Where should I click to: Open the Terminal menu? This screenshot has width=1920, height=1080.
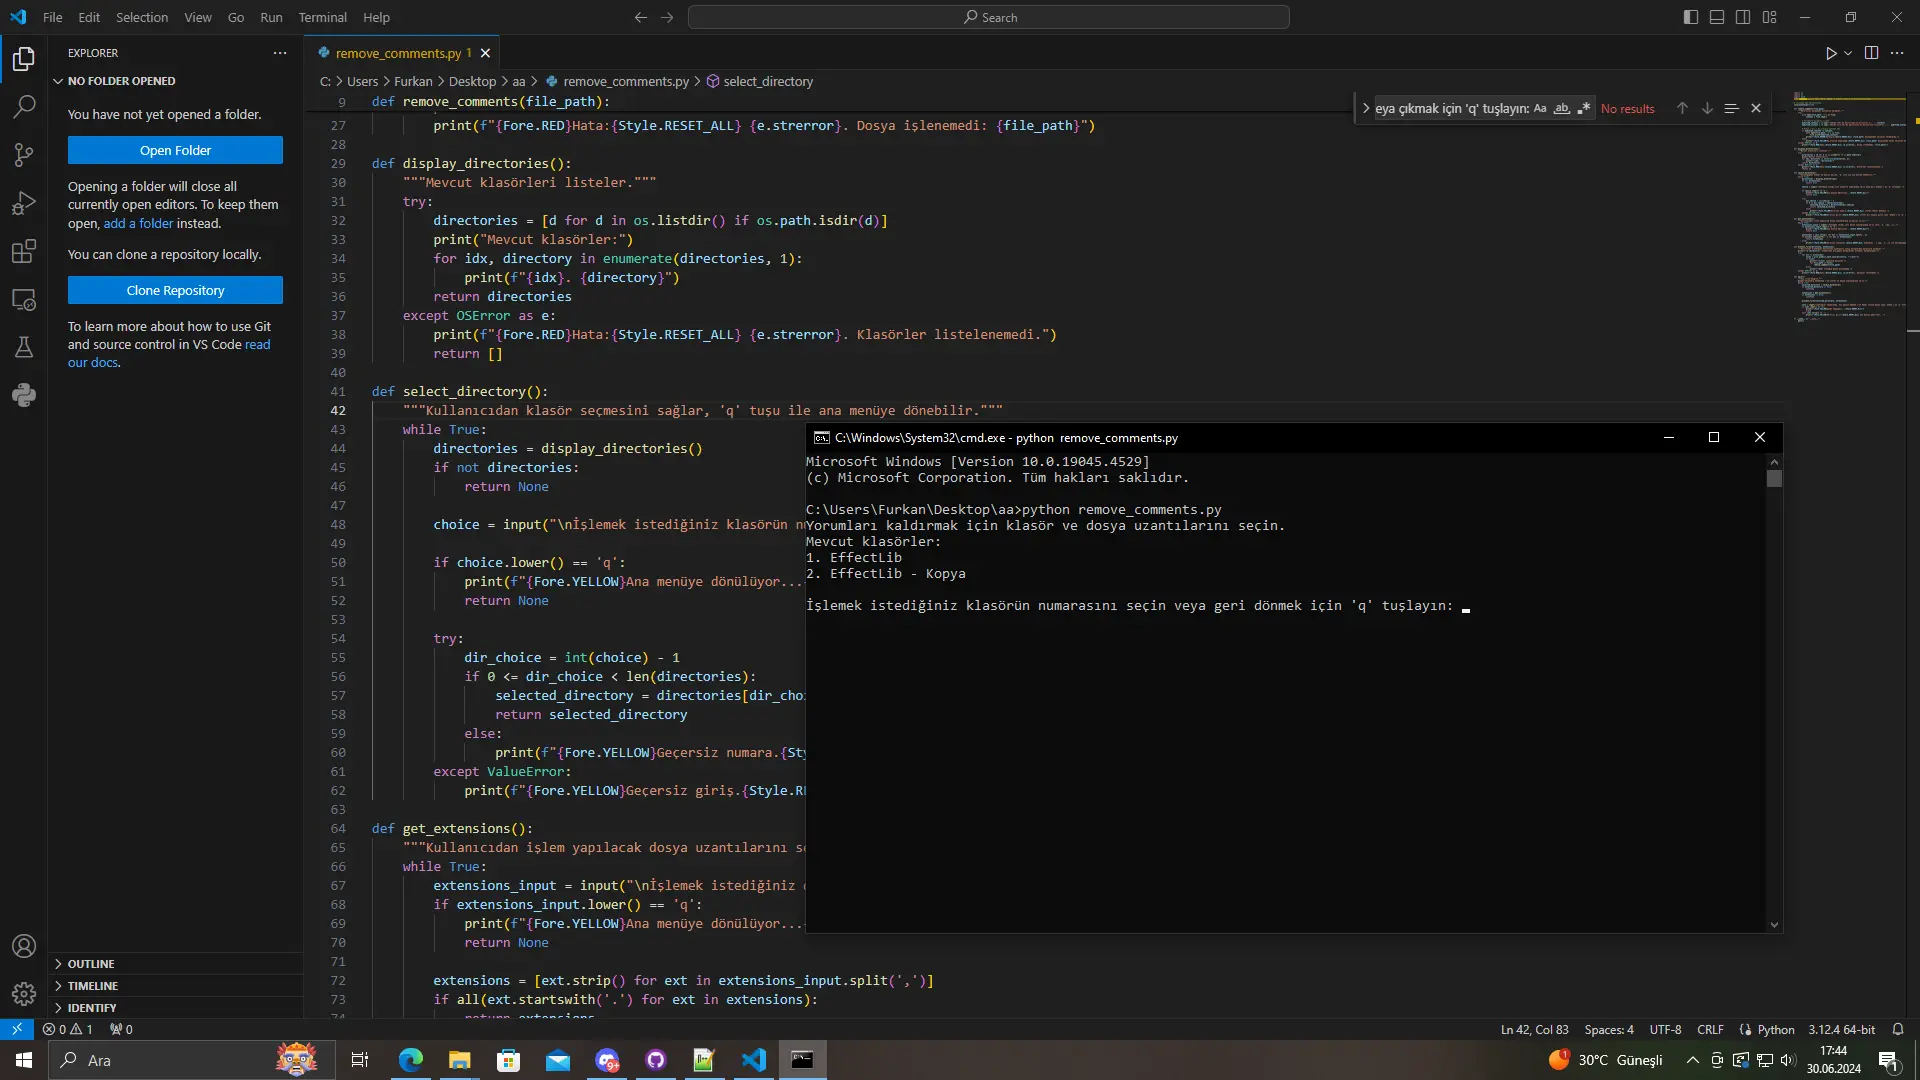pos(322,17)
